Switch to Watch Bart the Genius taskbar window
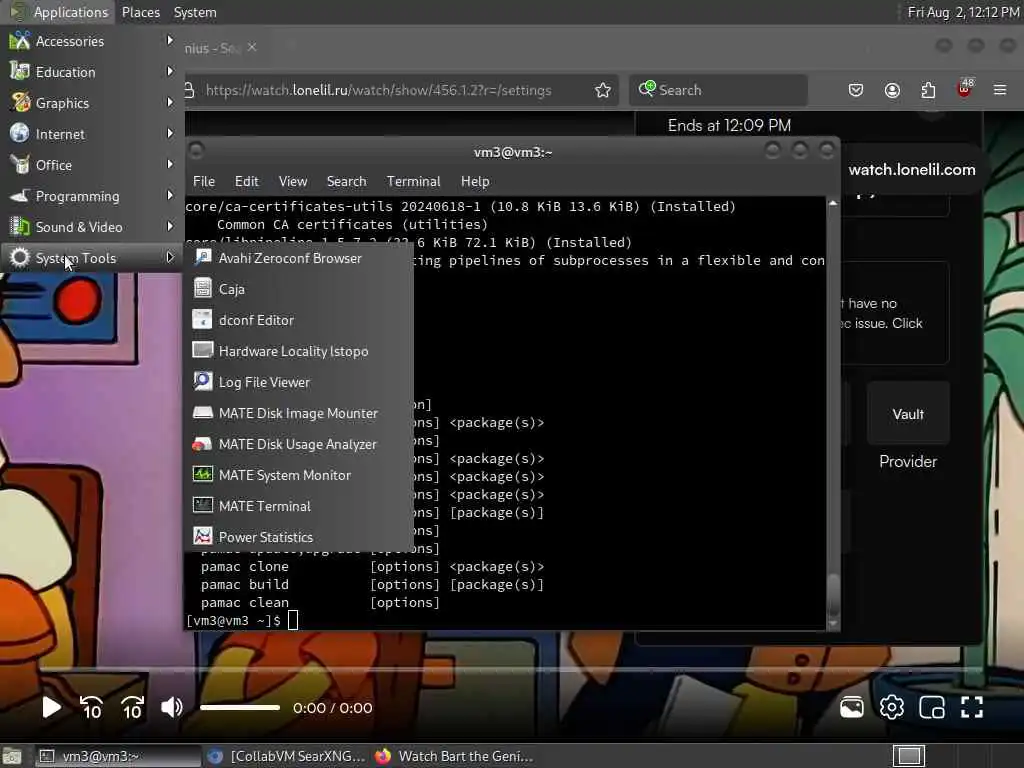The image size is (1024, 768). pos(454,756)
